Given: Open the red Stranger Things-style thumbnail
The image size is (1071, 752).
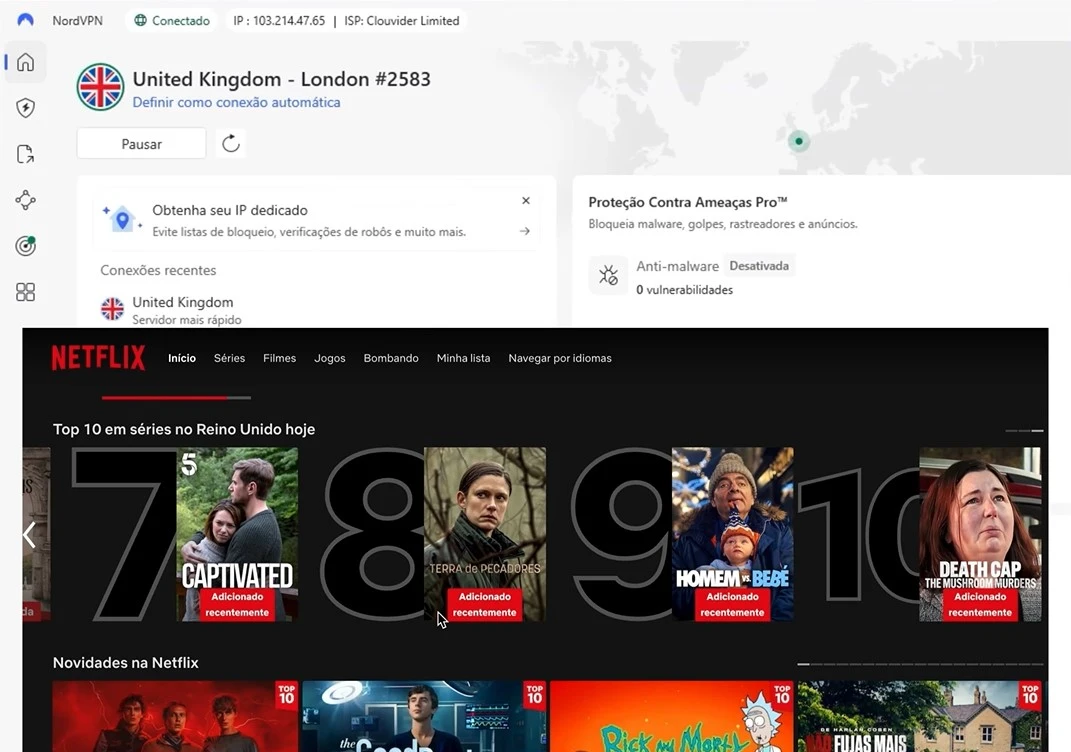Looking at the screenshot, I should pos(176,716).
